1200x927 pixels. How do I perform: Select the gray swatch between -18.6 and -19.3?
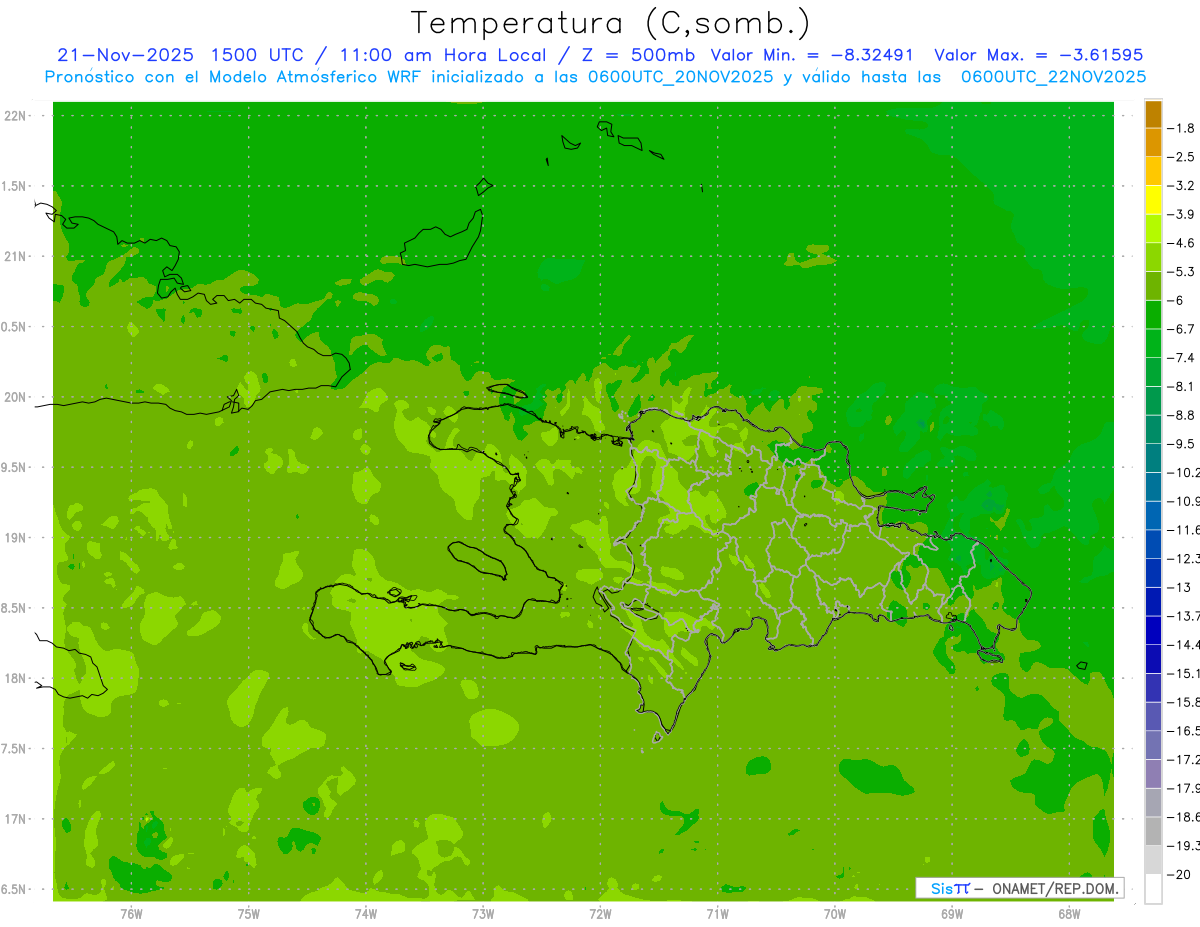[1153, 832]
